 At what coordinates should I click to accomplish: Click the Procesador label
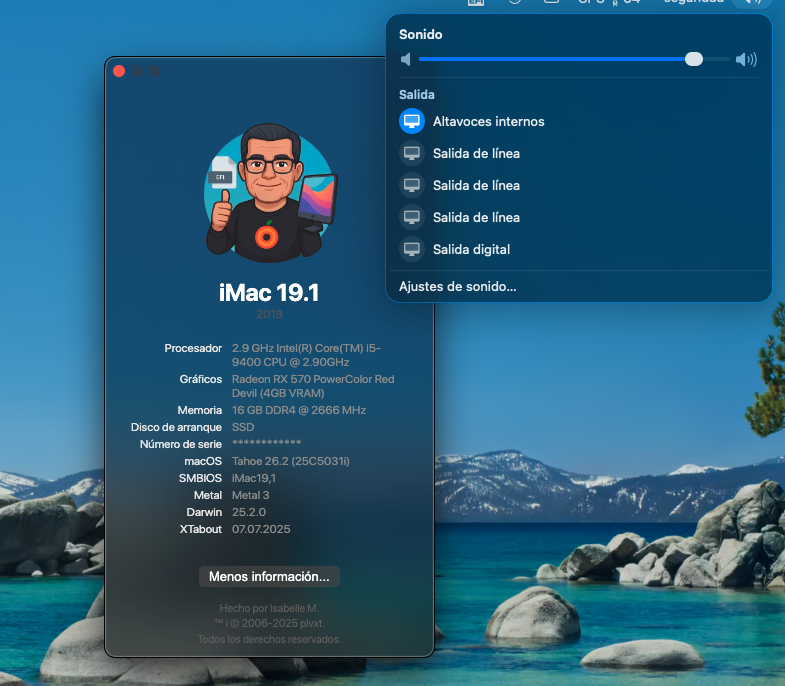193,348
